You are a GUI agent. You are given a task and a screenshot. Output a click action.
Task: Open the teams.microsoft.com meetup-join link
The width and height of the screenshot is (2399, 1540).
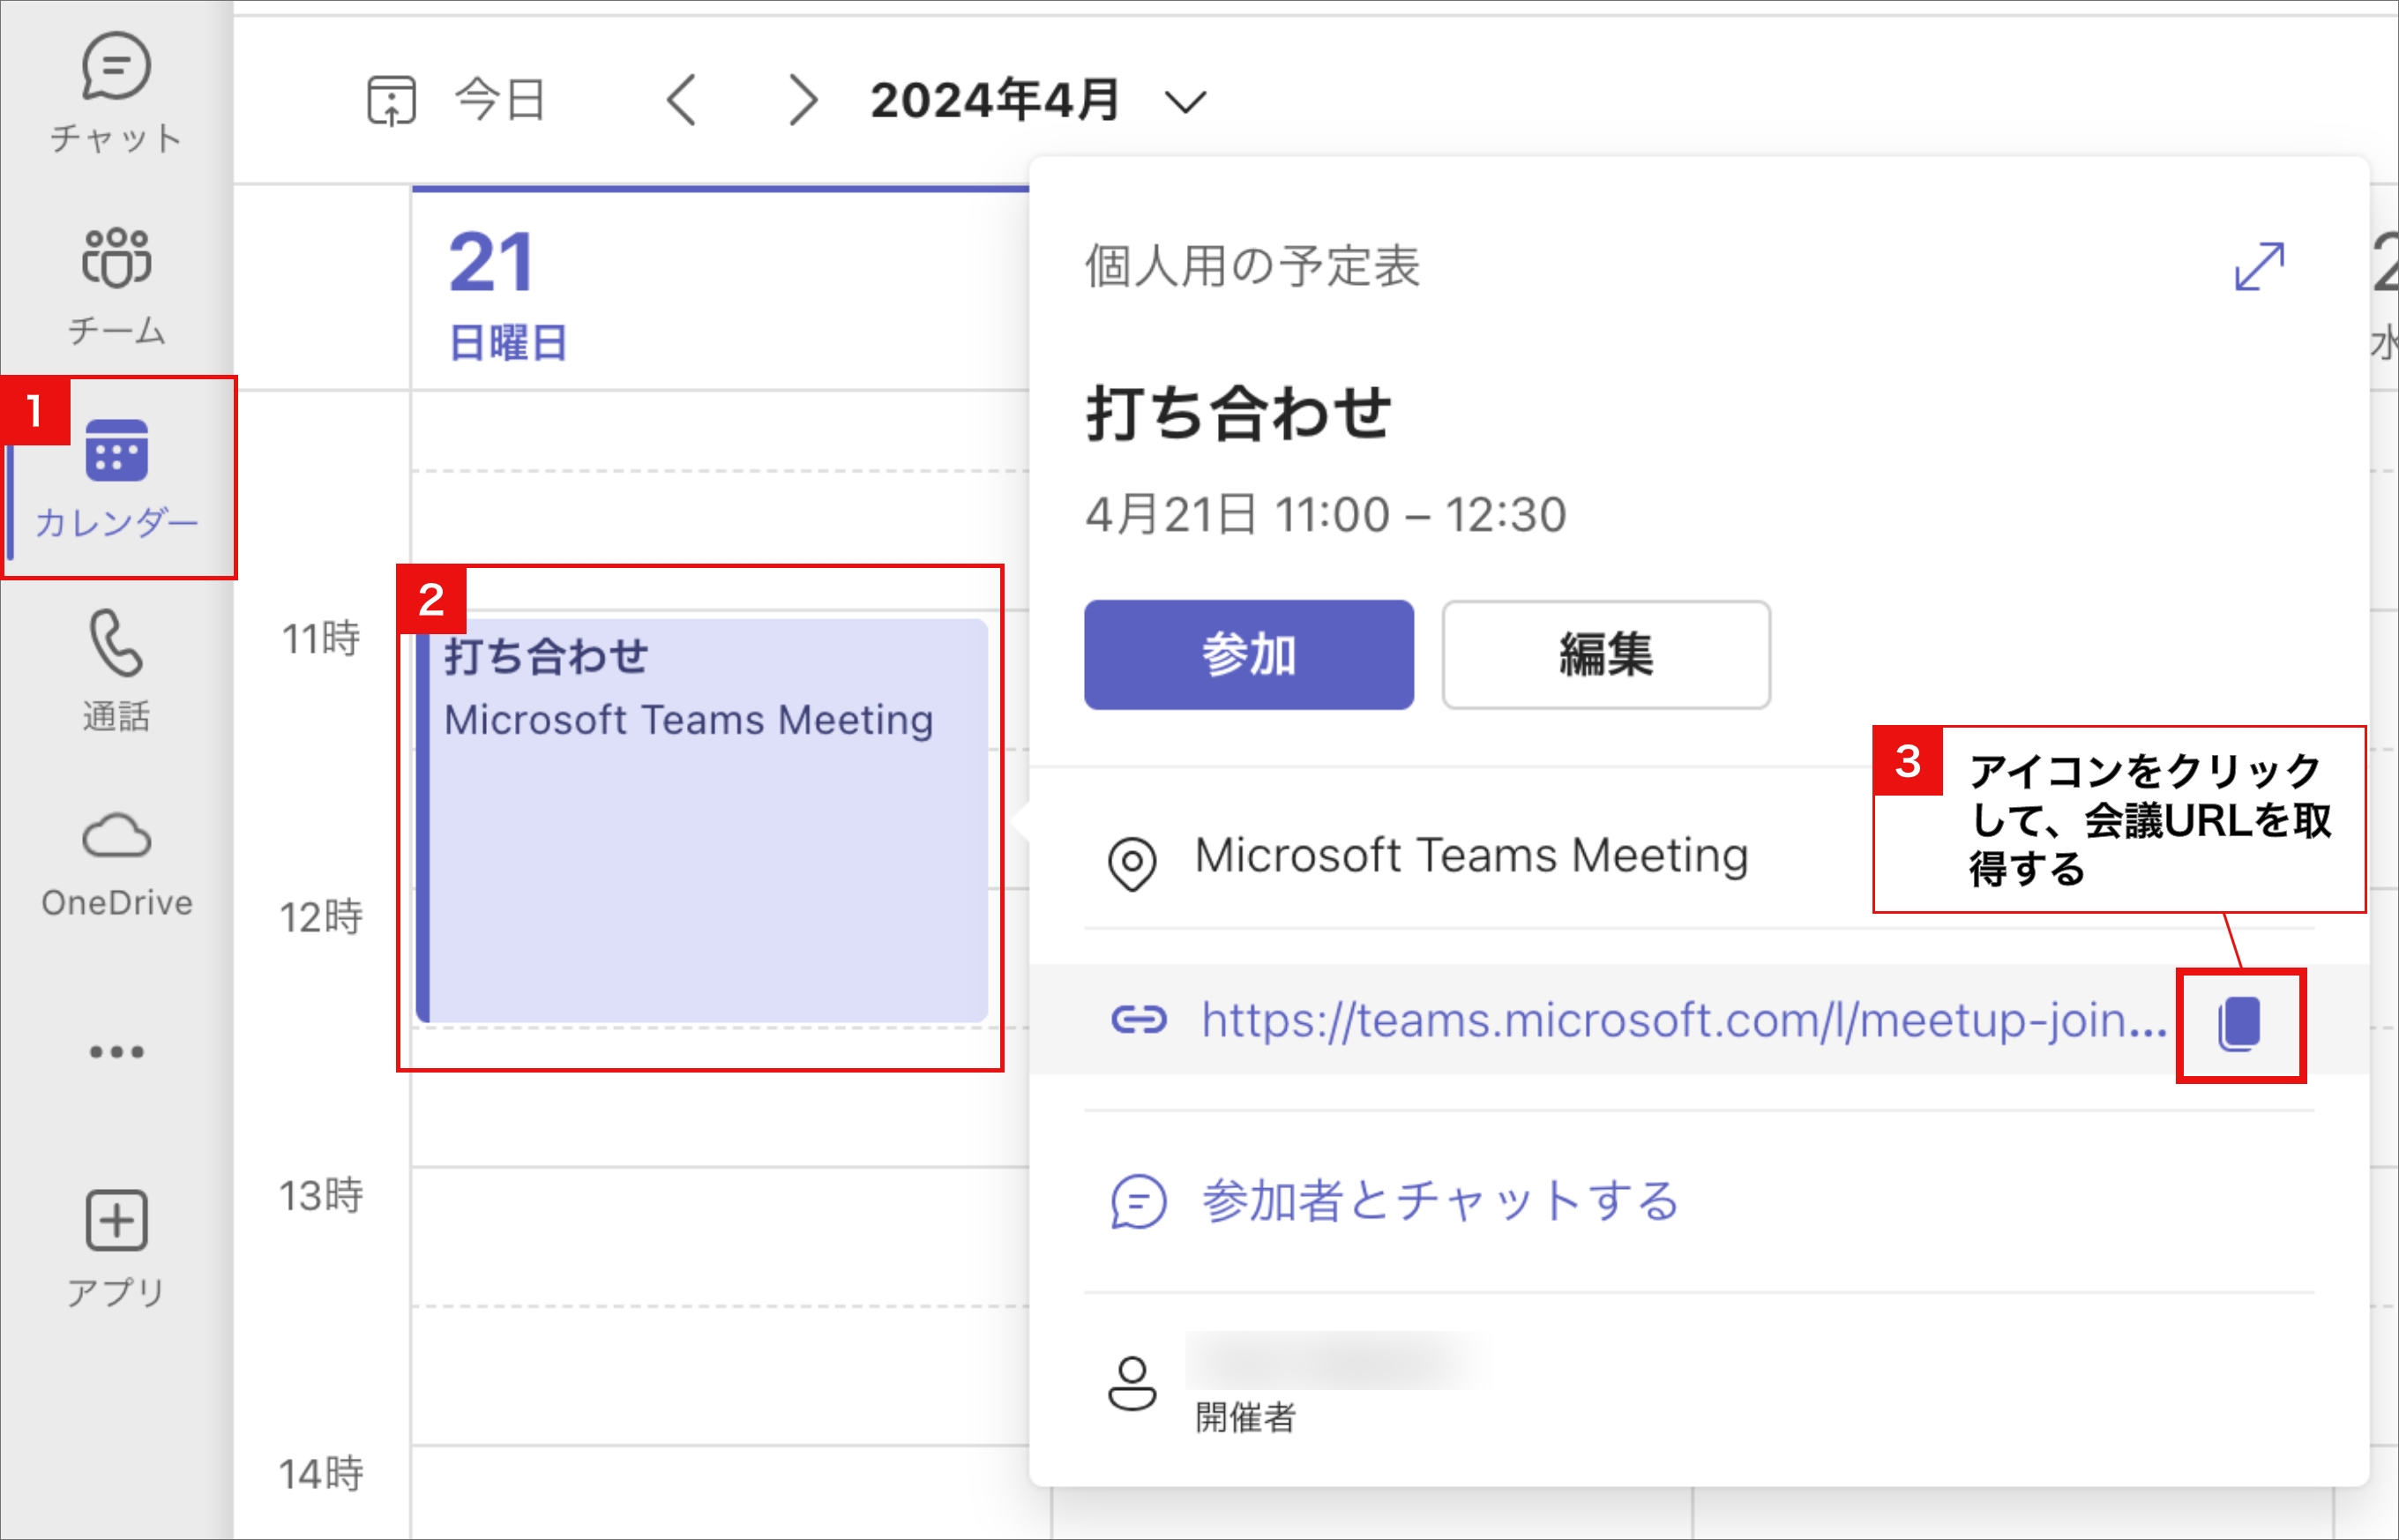(1683, 1020)
